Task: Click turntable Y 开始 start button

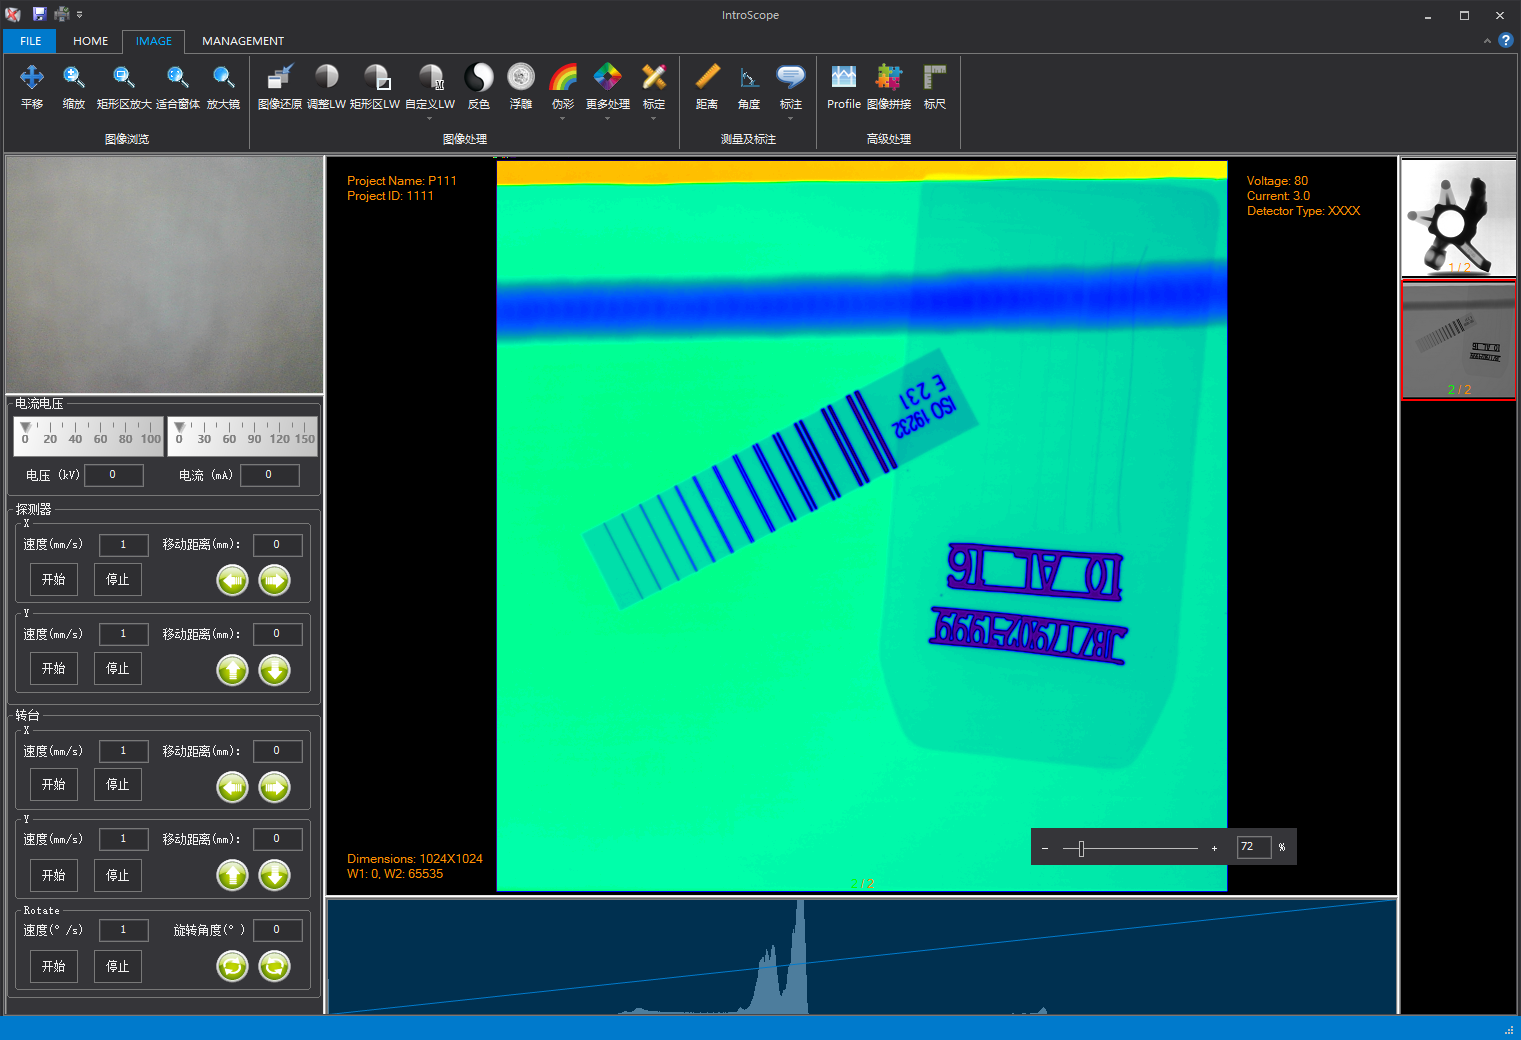Action: [x=54, y=876]
